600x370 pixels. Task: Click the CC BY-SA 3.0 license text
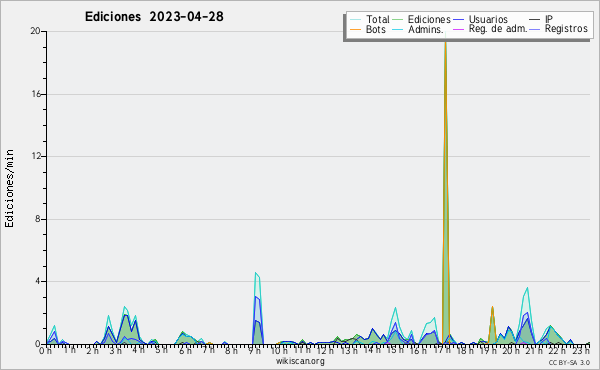pos(569,362)
